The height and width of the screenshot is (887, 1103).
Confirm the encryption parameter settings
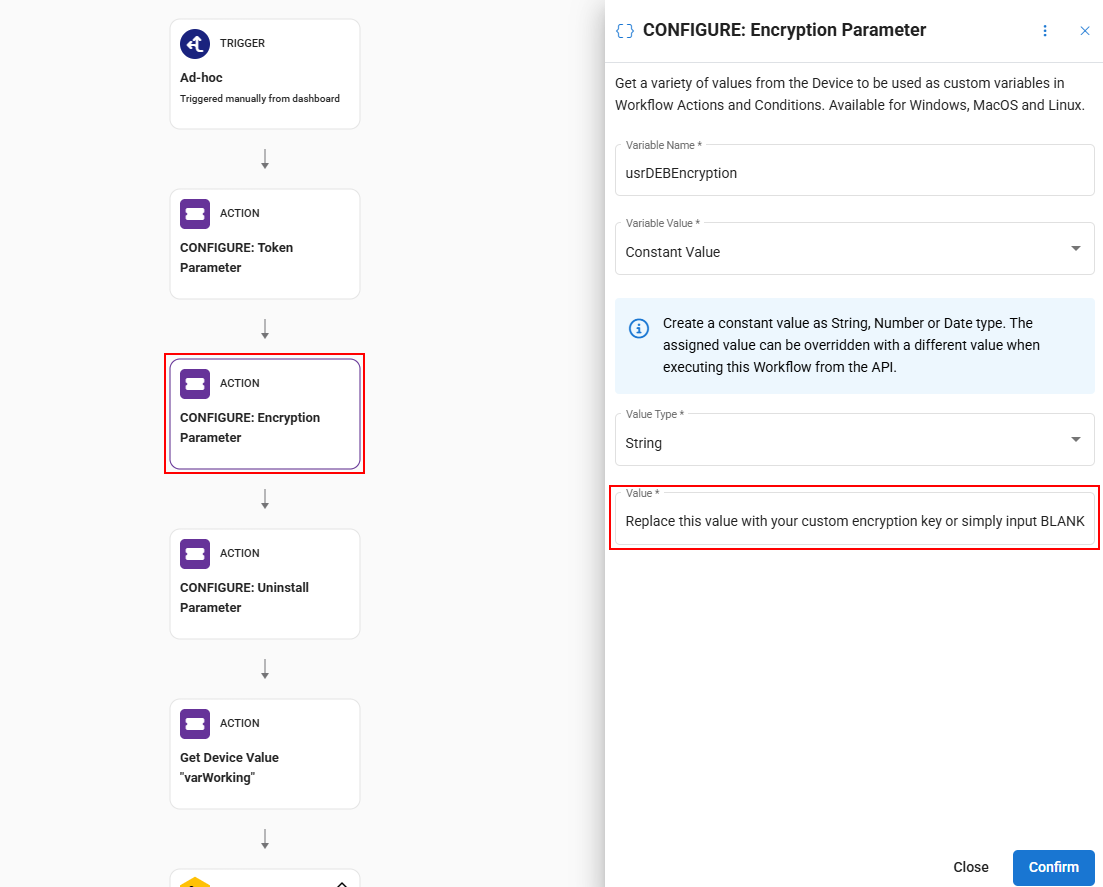tap(1053, 867)
